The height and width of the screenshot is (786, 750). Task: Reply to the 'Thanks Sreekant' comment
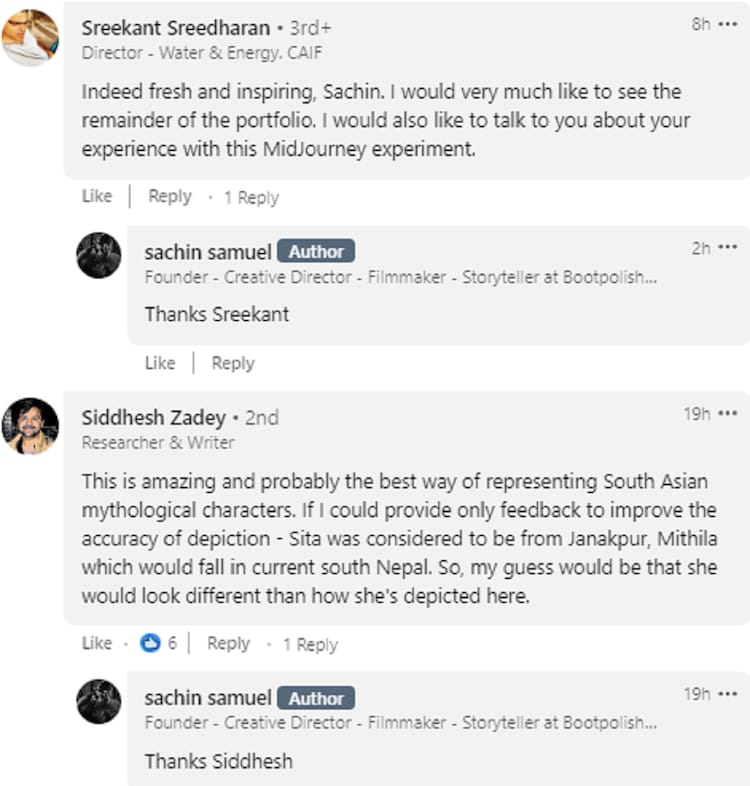point(233,363)
